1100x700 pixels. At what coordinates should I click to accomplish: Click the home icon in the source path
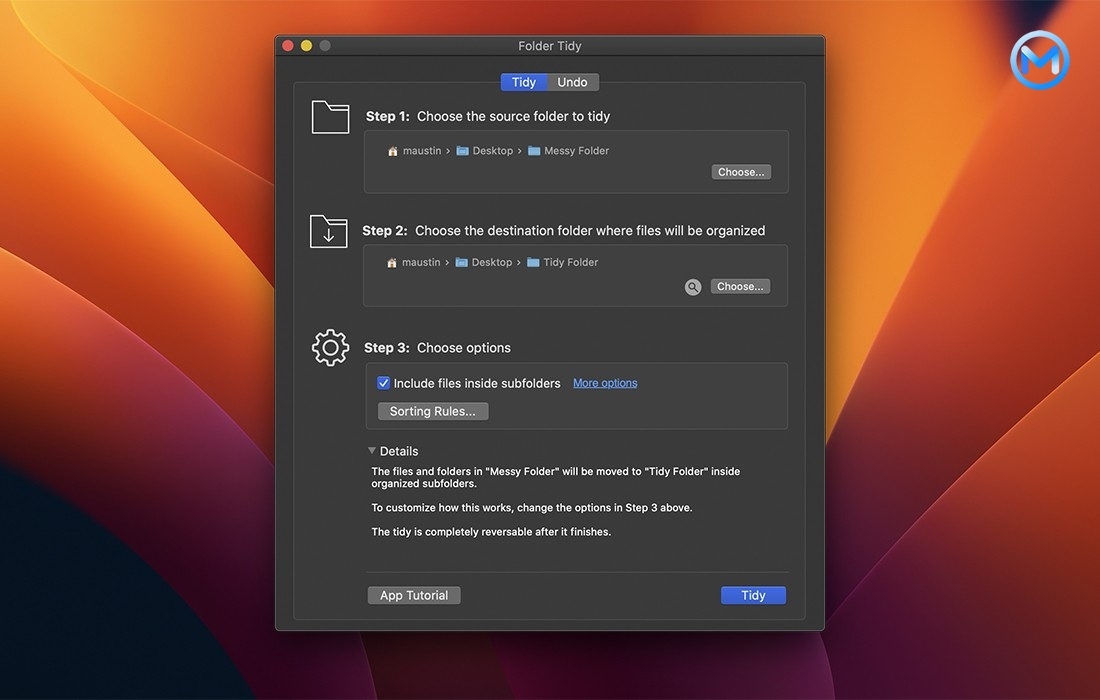click(393, 150)
